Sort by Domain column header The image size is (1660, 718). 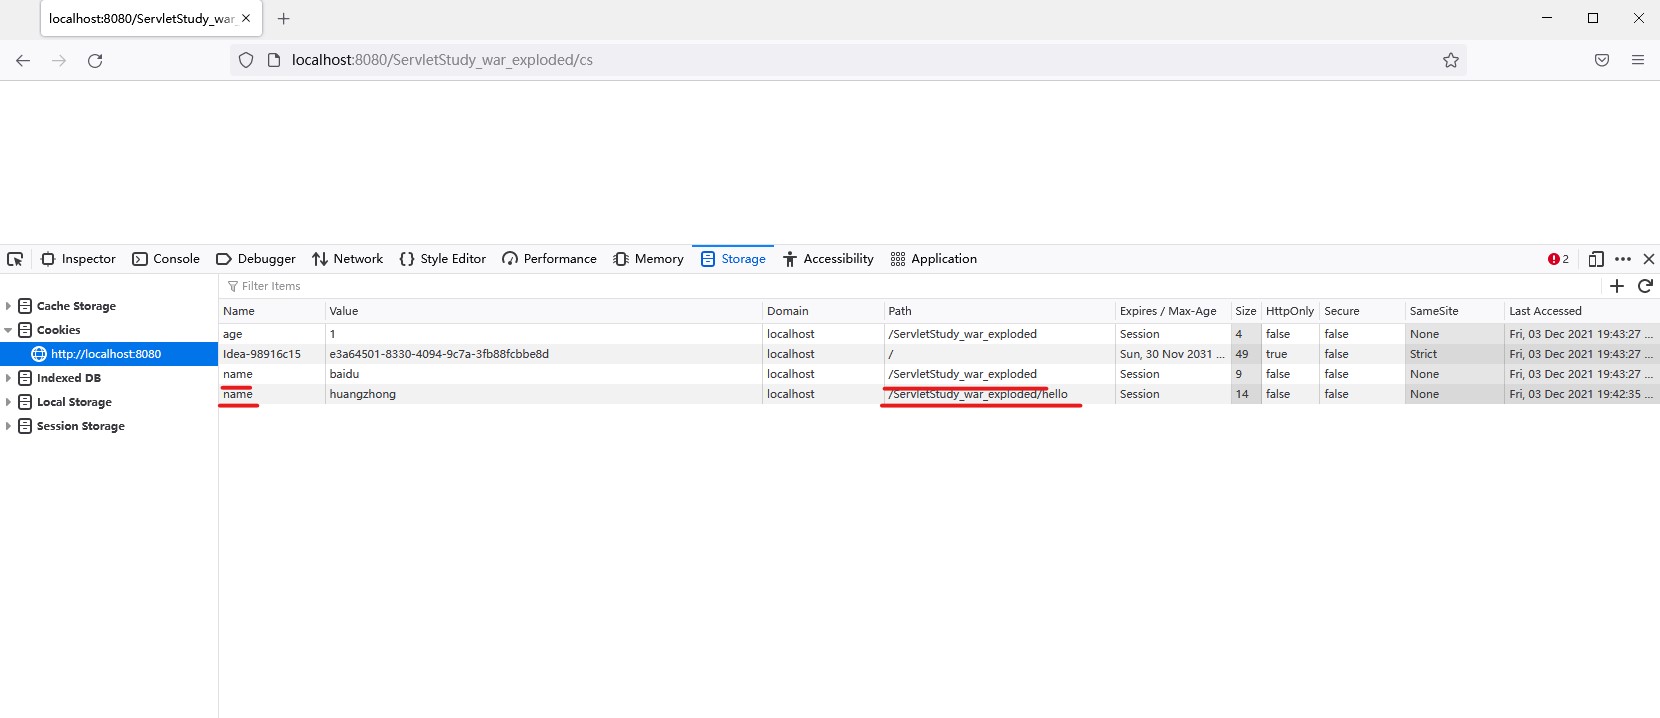click(x=823, y=311)
